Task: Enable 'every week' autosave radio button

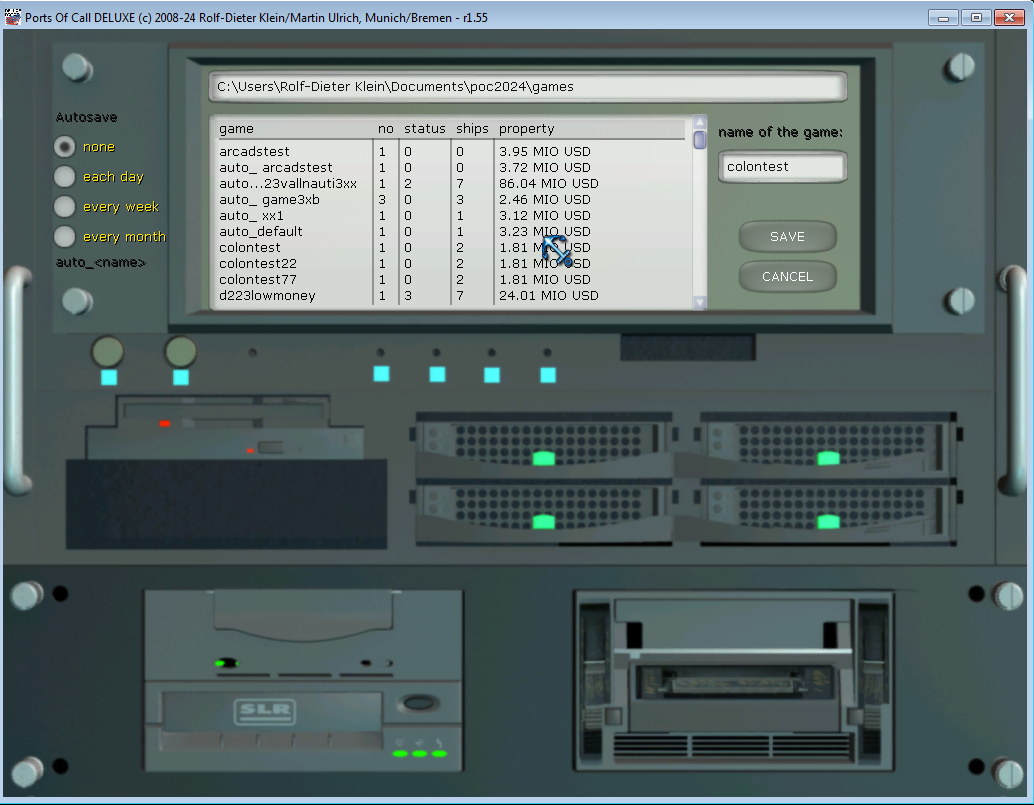Action: click(x=65, y=206)
